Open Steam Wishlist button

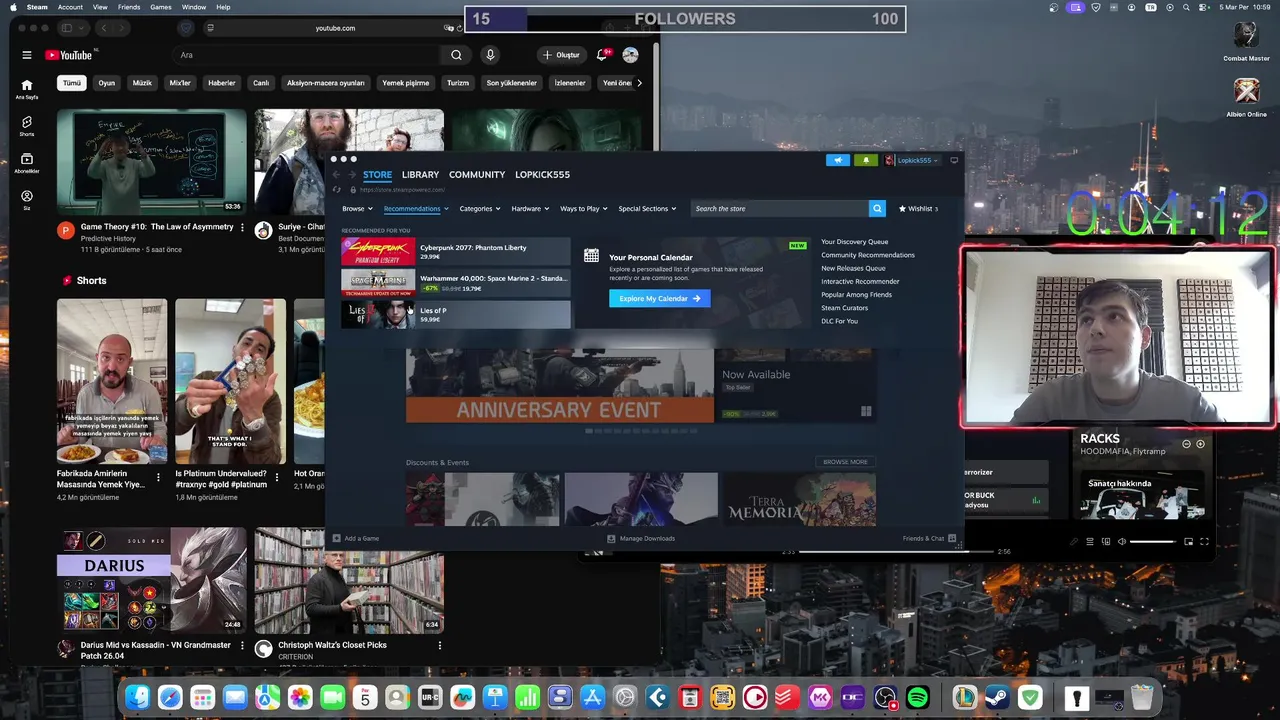click(x=918, y=209)
